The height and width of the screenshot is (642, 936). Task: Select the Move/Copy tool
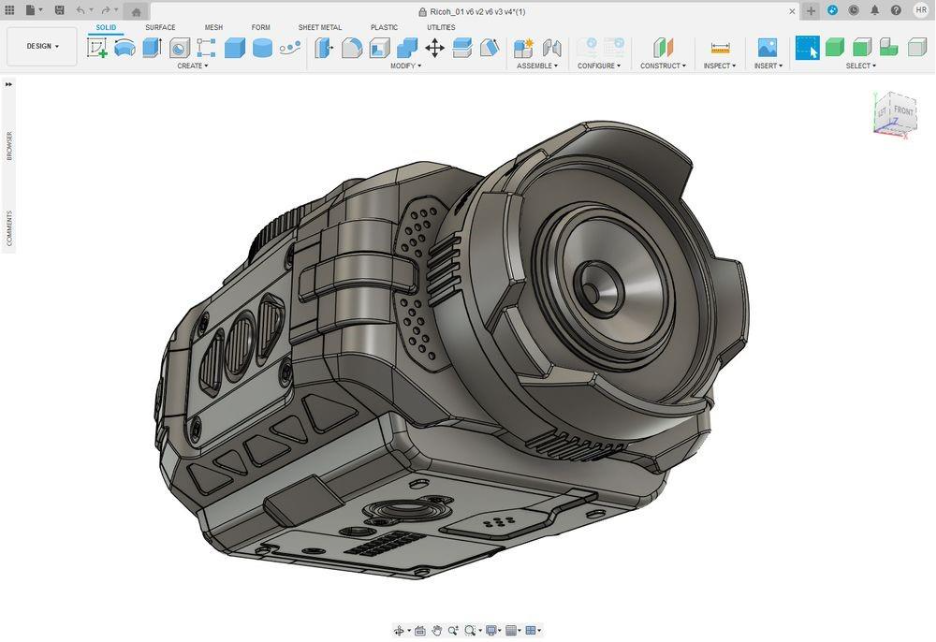pos(435,48)
